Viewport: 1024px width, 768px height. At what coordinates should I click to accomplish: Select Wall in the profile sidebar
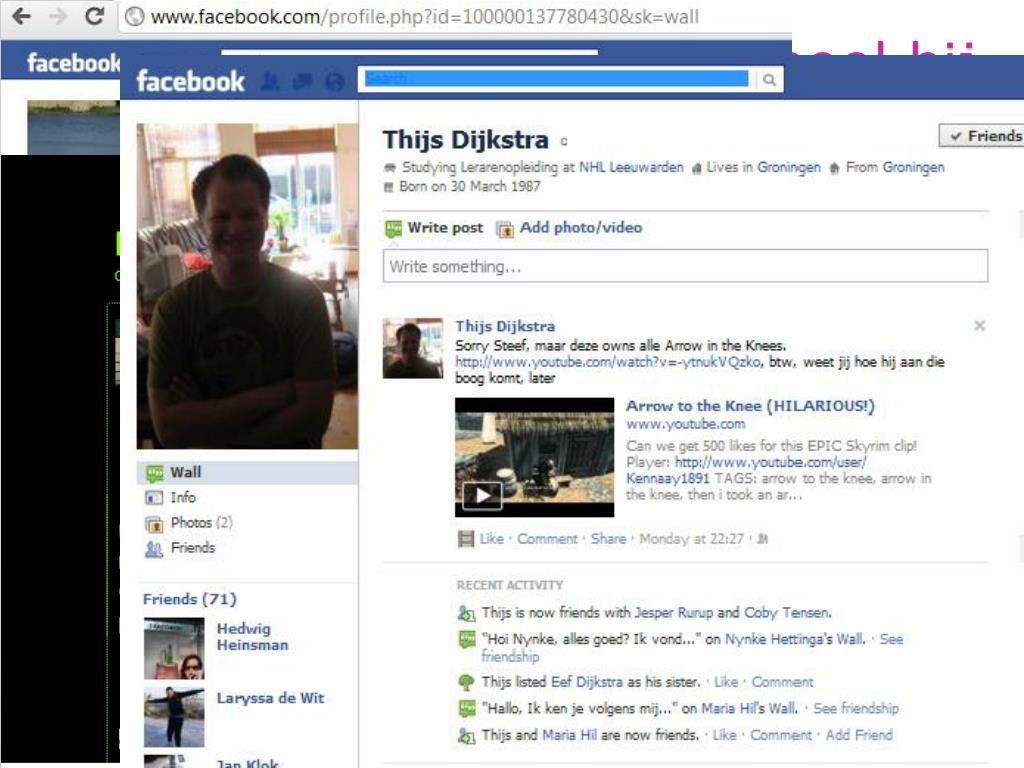tap(247, 472)
